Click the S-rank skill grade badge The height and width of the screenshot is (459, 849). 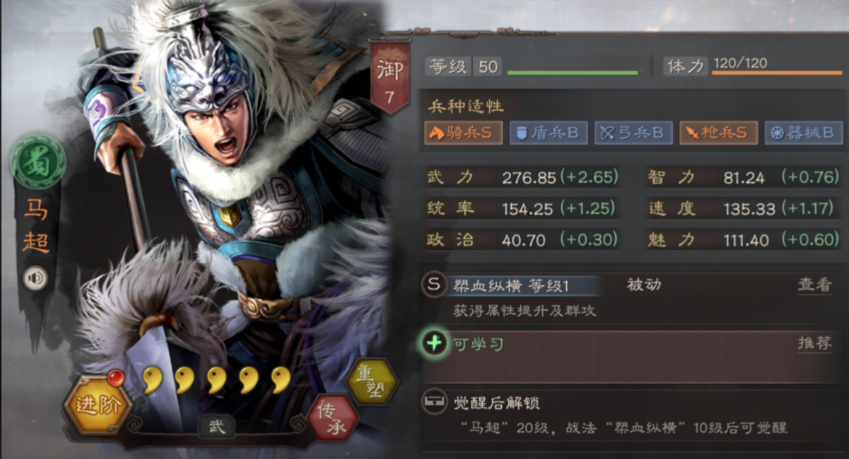coord(434,284)
